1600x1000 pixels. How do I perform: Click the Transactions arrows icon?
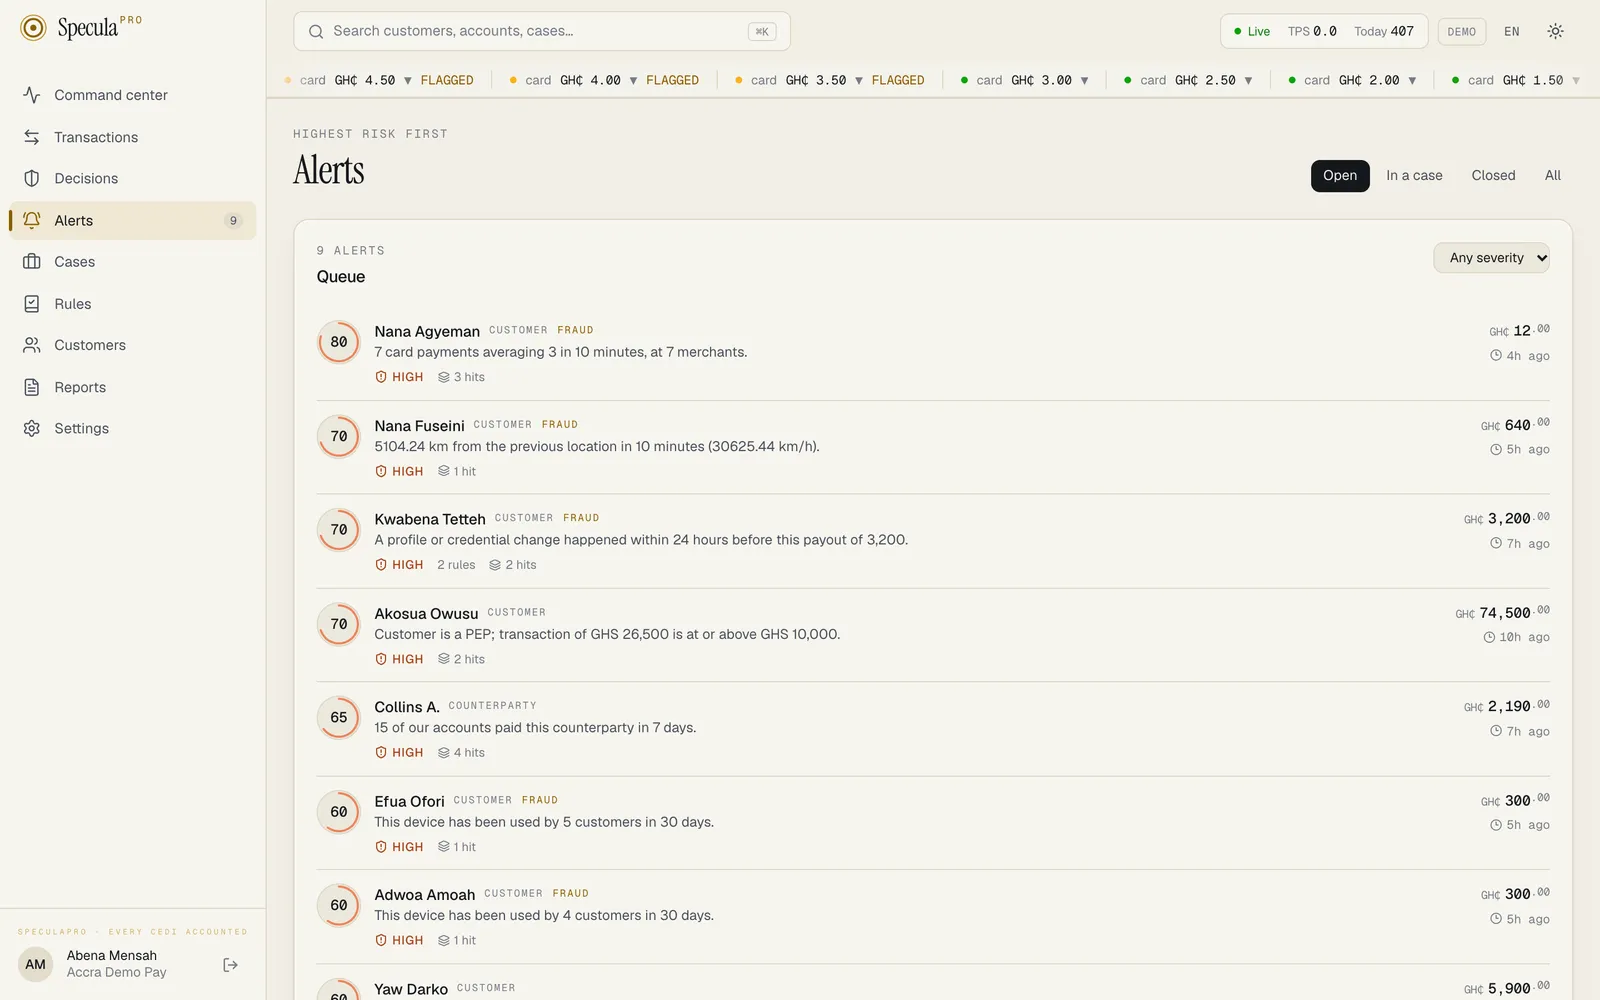pyautogui.click(x=32, y=137)
